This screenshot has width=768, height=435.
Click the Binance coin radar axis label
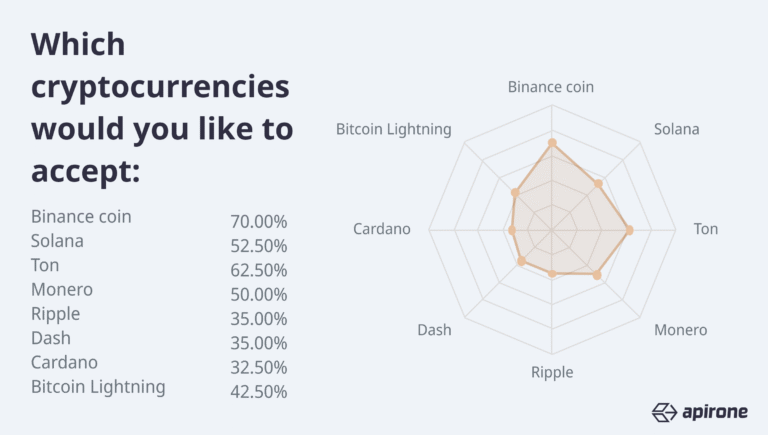pyautogui.click(x=551, y=87)
